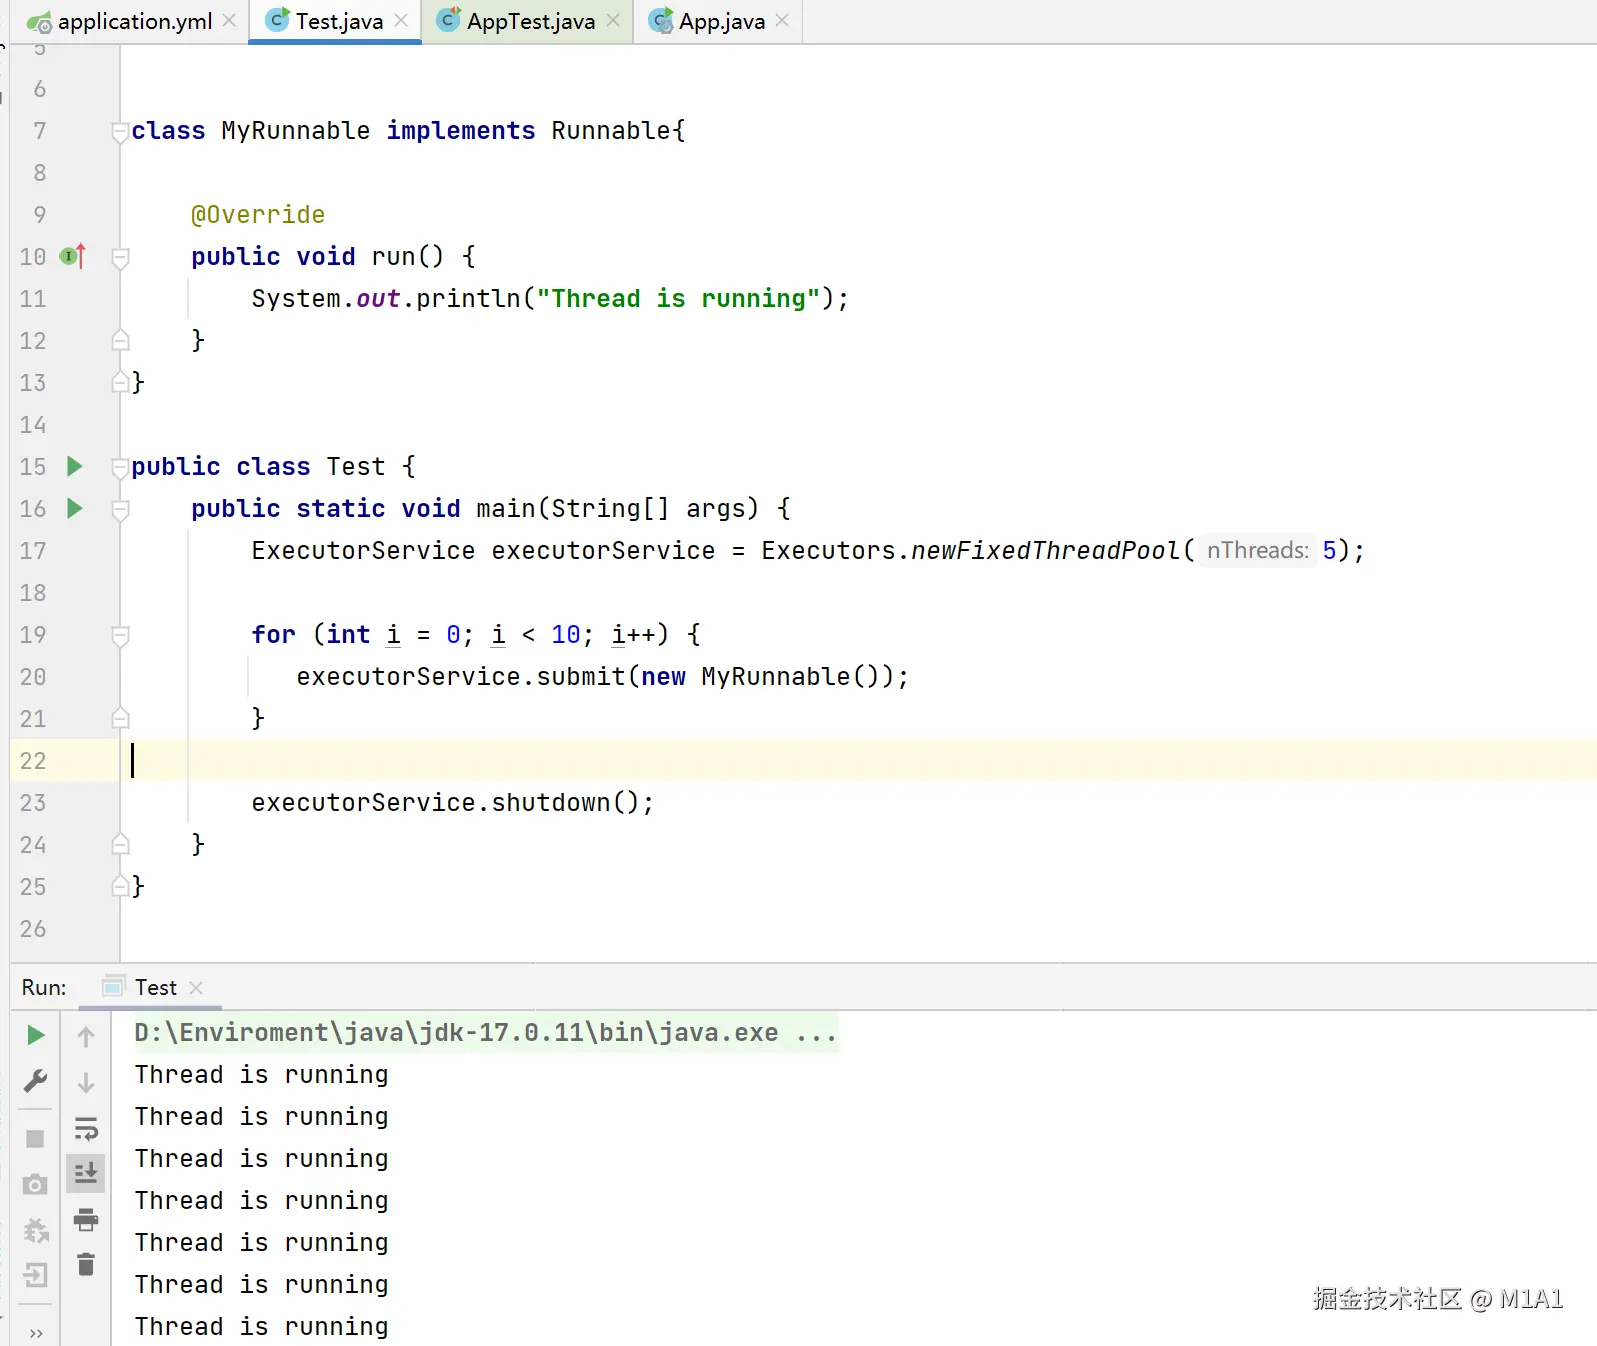Screen dimensions: 1597x1346
Task: Run main method from line 16 gutter arrow
Action: (74, 508)
